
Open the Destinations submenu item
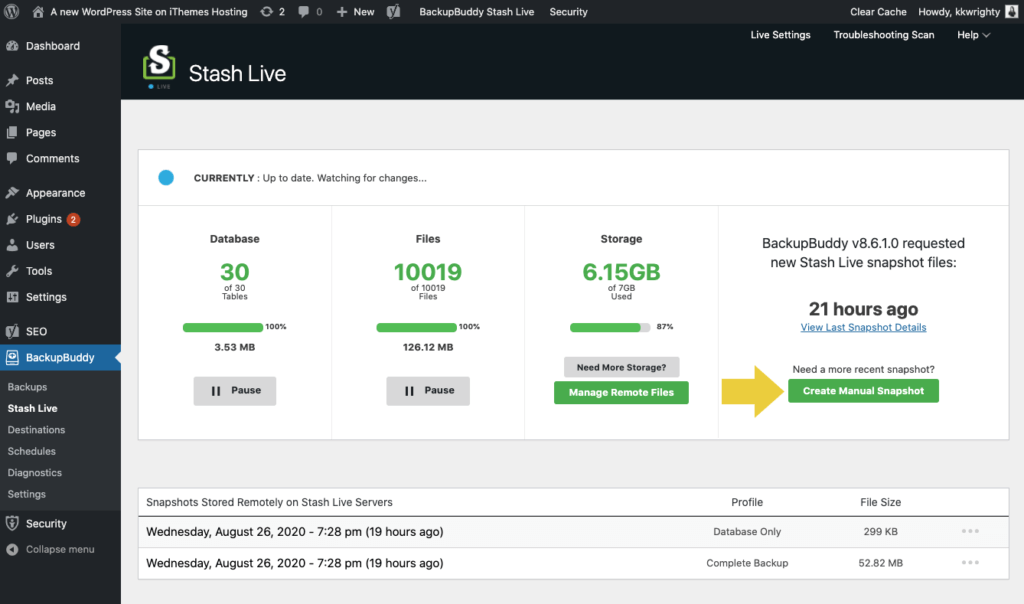pos(36,430)
